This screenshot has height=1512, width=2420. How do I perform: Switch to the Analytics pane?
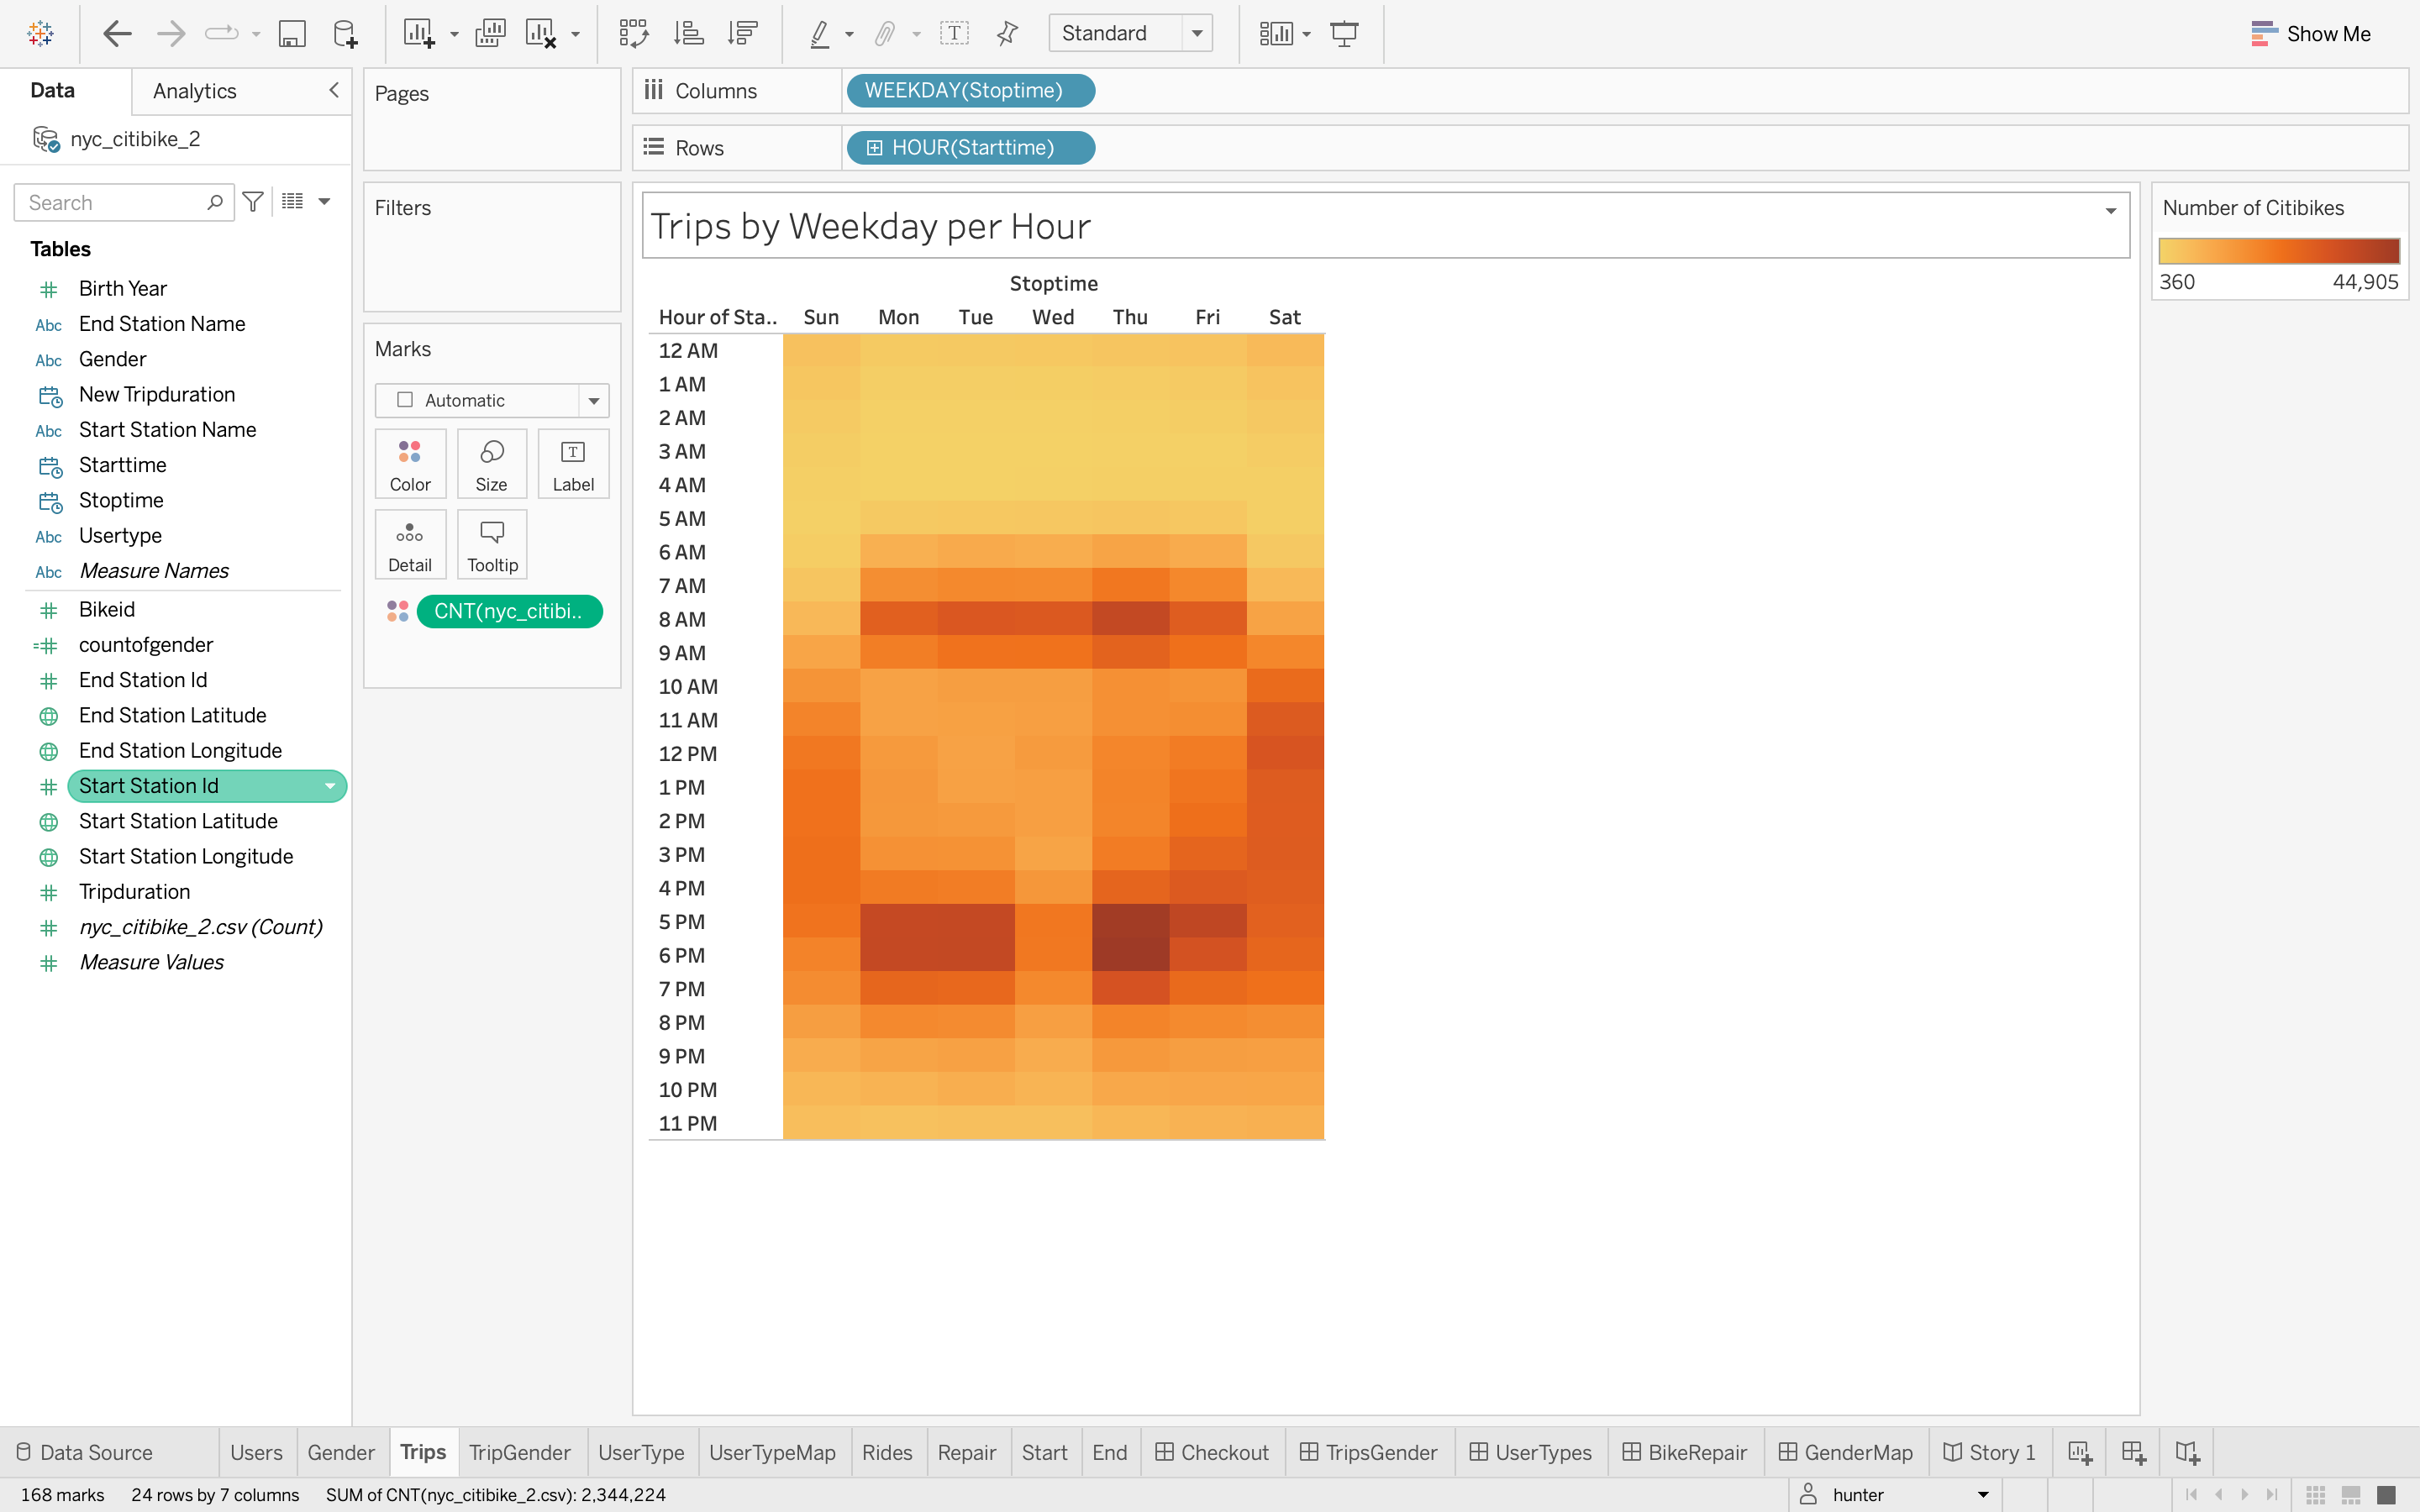tap(193, 90)
